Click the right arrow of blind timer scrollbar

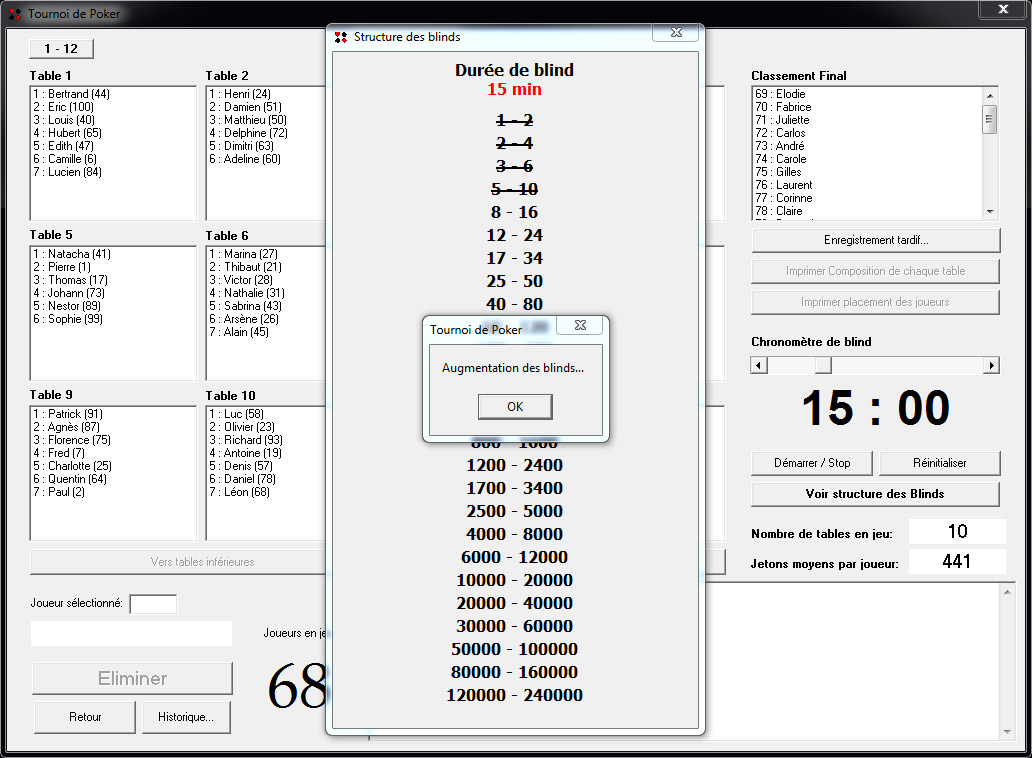pos(991,366)
